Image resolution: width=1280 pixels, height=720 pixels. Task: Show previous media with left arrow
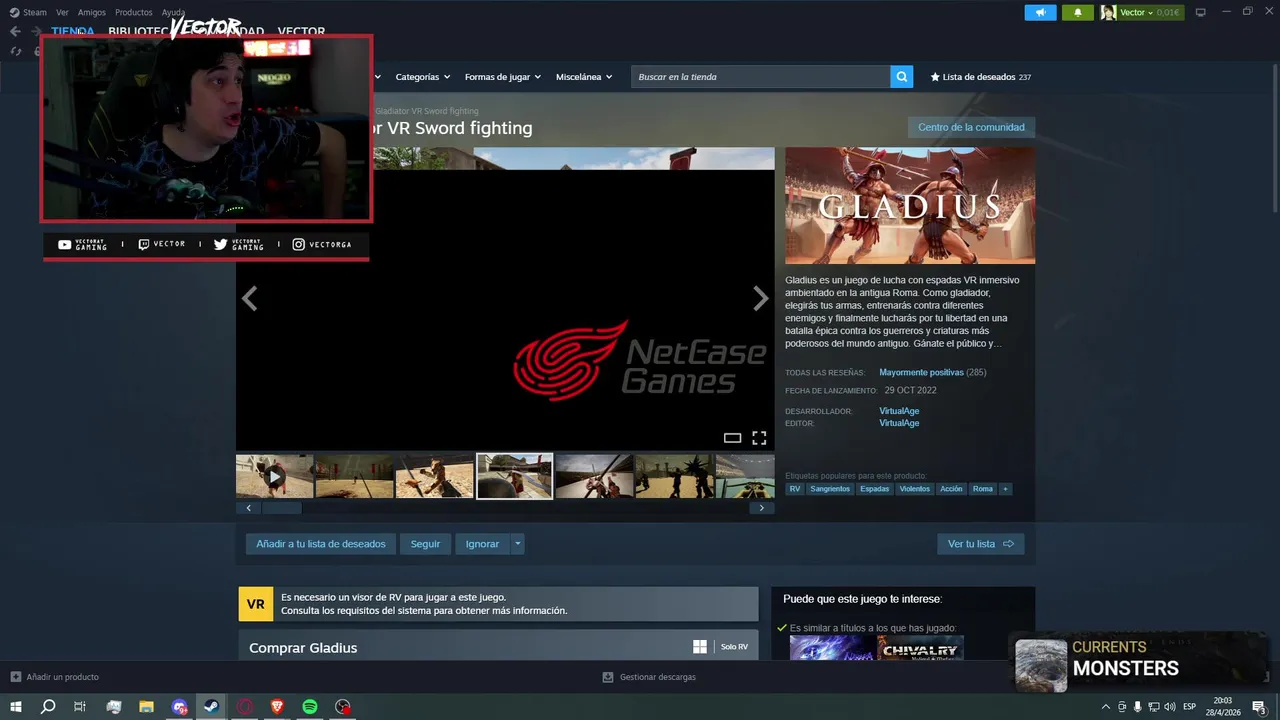(x=249, y=298)
